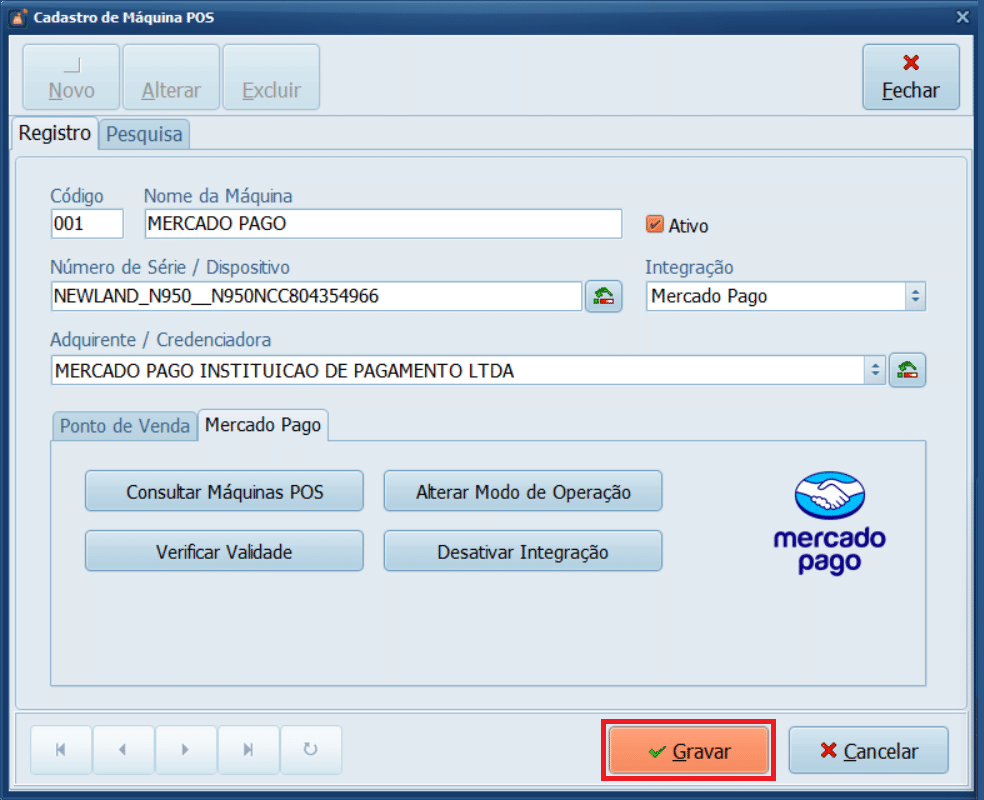Click the Nome da Máquina text field
Image resolution: width=984 pixels, height=800 pixels.
pos(383,224)
